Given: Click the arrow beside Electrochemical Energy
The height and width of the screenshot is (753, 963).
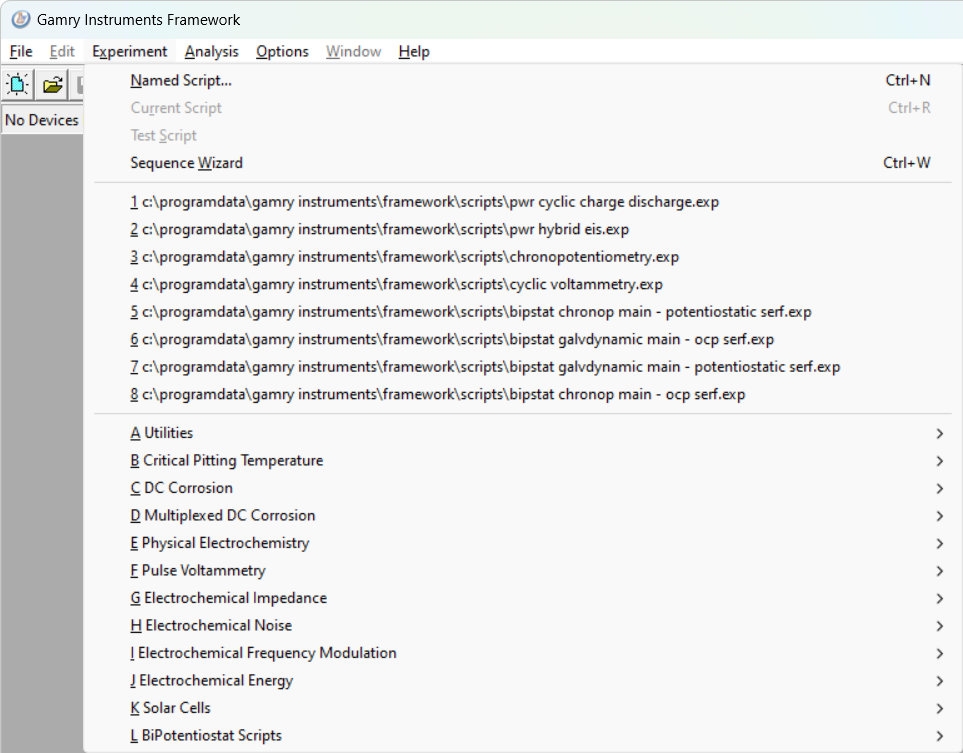Looking at the screenshot, I should tap(940, 681).
